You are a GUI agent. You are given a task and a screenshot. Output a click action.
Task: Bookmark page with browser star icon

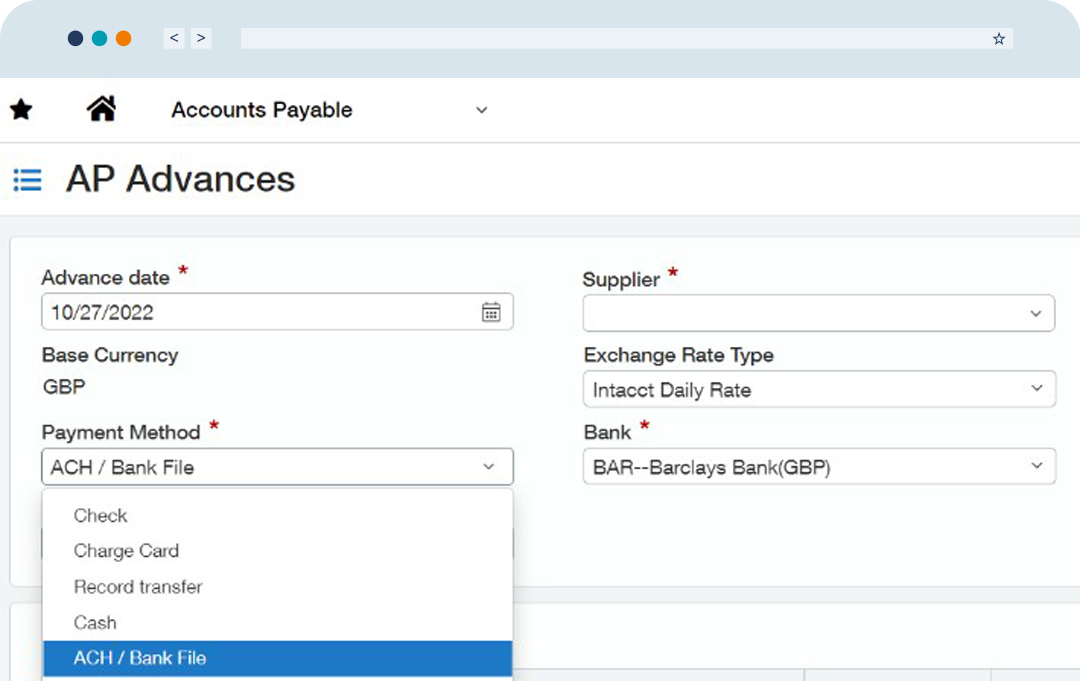click(998, 39)
